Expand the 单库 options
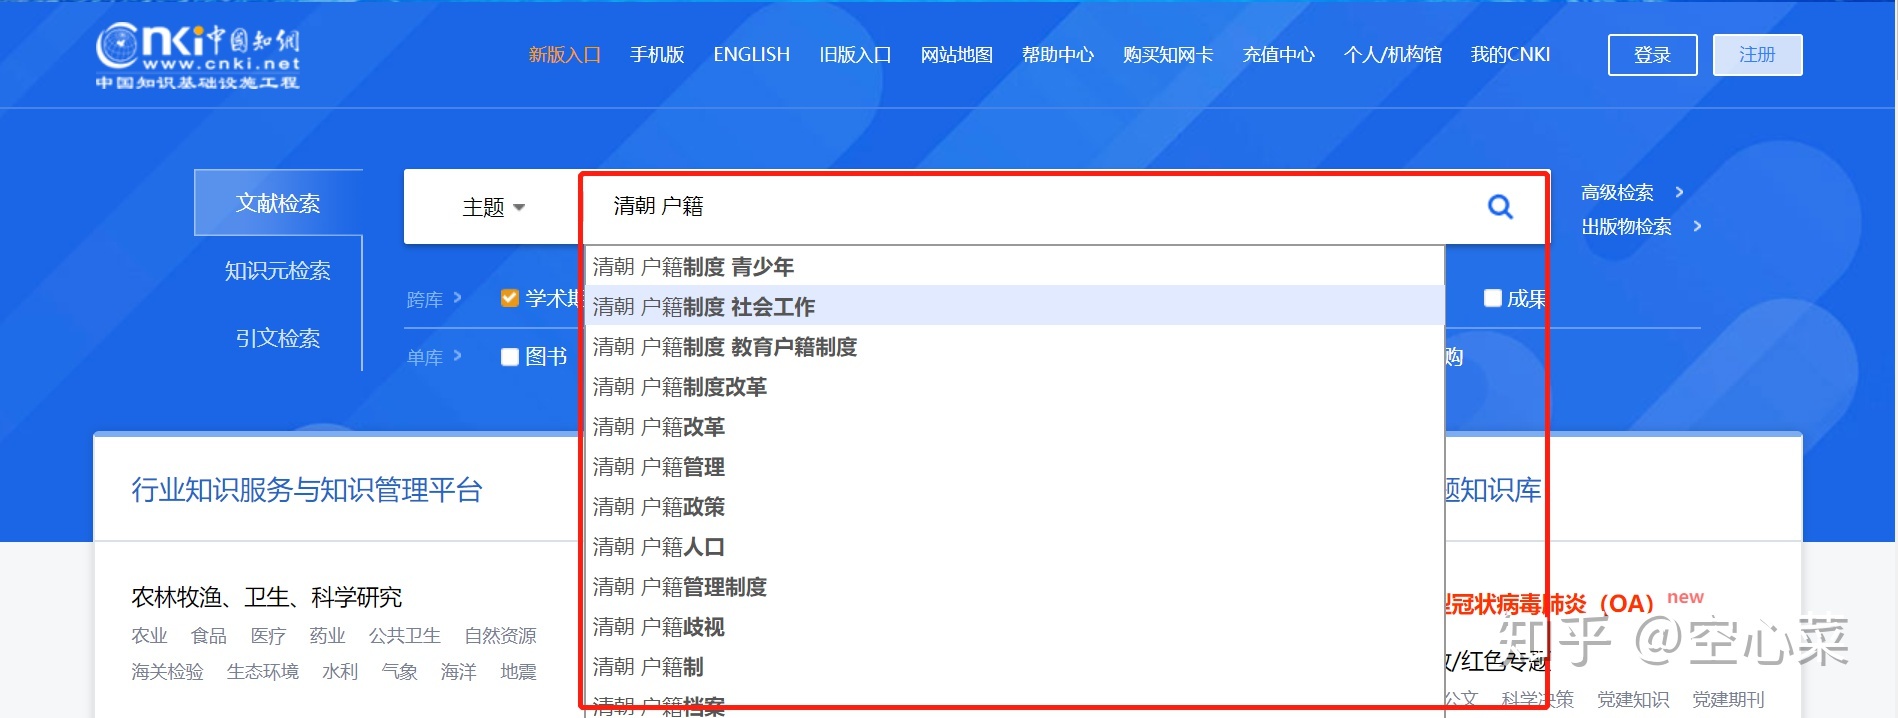The image size is (1898, 718). (x=457, y=356)
